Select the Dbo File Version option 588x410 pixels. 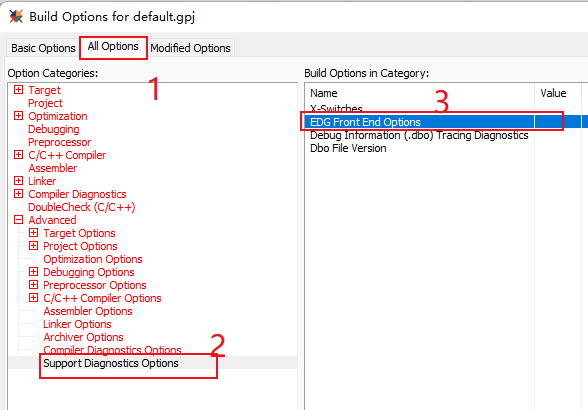(348, 148)
